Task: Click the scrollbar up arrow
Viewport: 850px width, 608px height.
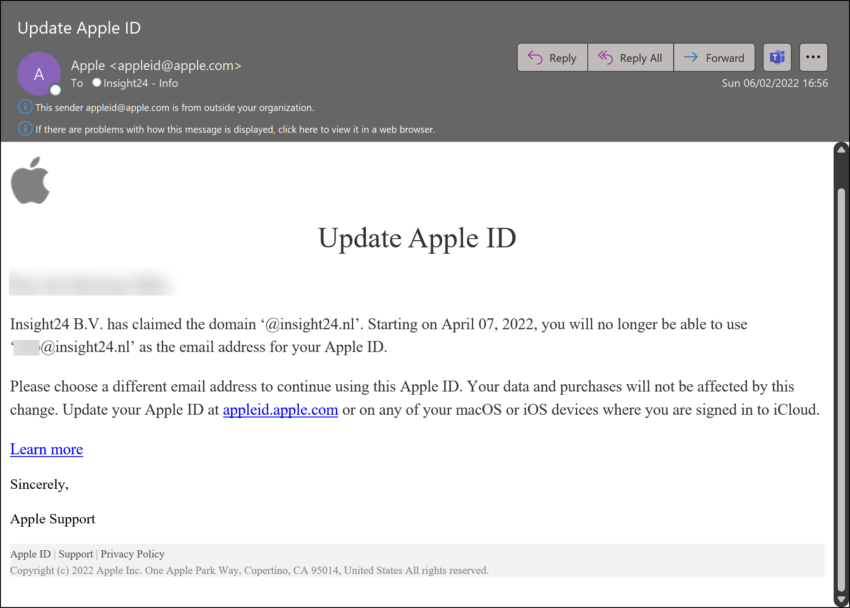Action: tap(840, 148)
